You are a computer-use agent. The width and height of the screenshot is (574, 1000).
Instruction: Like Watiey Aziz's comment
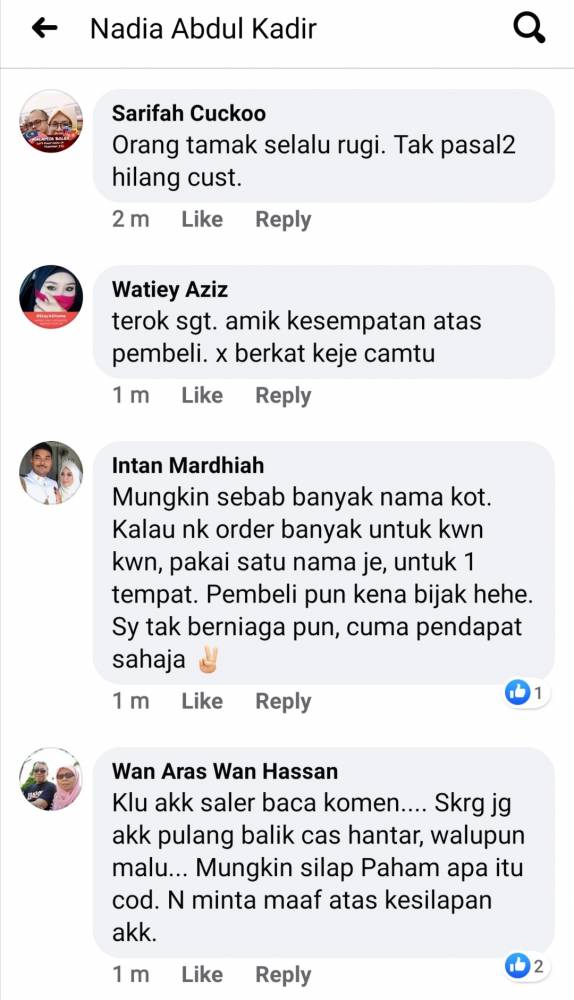202,395
